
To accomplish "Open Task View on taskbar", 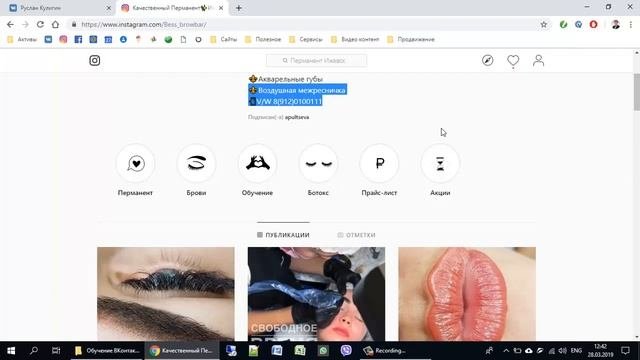I will pos(56,351).
